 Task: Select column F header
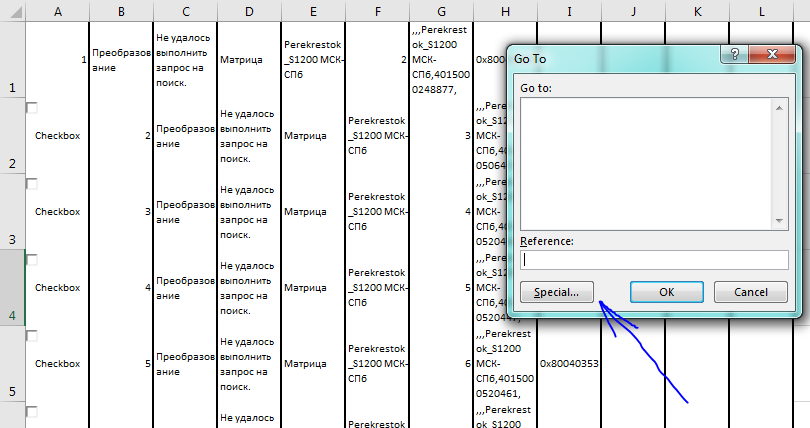point(378,11)
